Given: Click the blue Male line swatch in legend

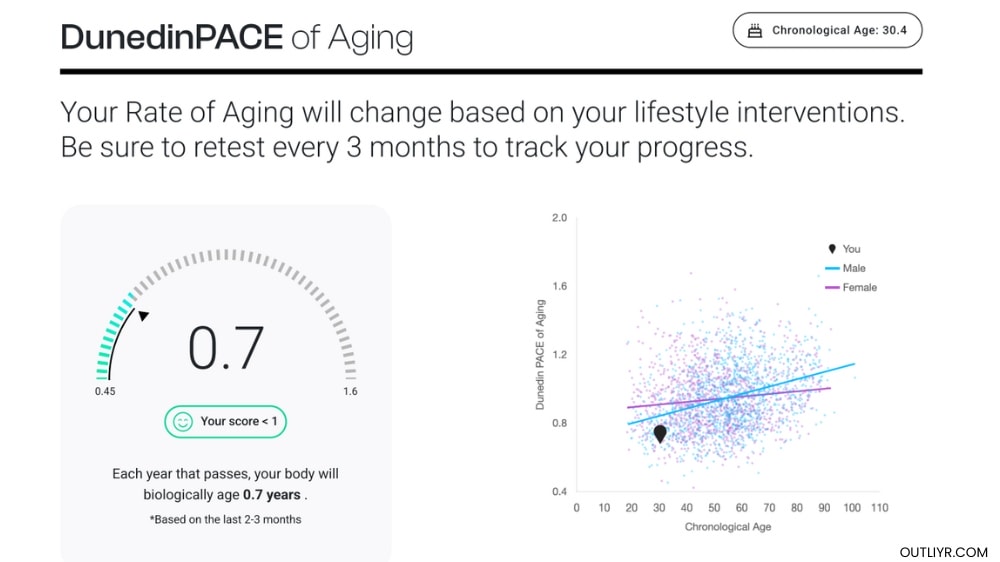Looking at the screenshot, I should (x=830, y=268).
